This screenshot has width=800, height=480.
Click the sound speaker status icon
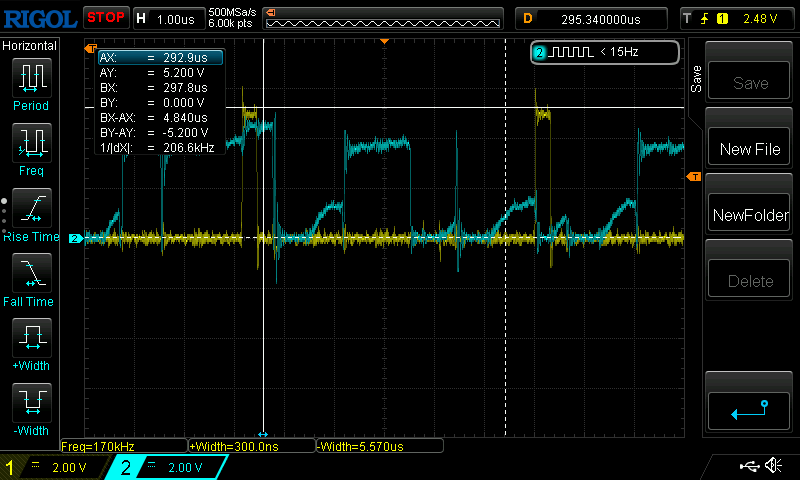(x=773, y=465)
